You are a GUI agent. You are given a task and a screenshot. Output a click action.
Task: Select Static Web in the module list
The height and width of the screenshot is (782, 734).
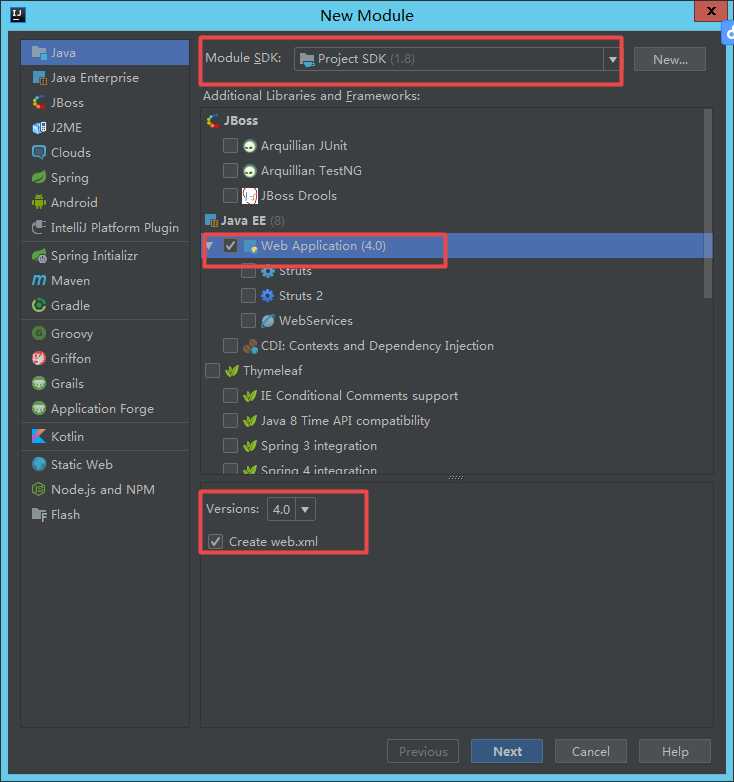(x=105, y=465)
